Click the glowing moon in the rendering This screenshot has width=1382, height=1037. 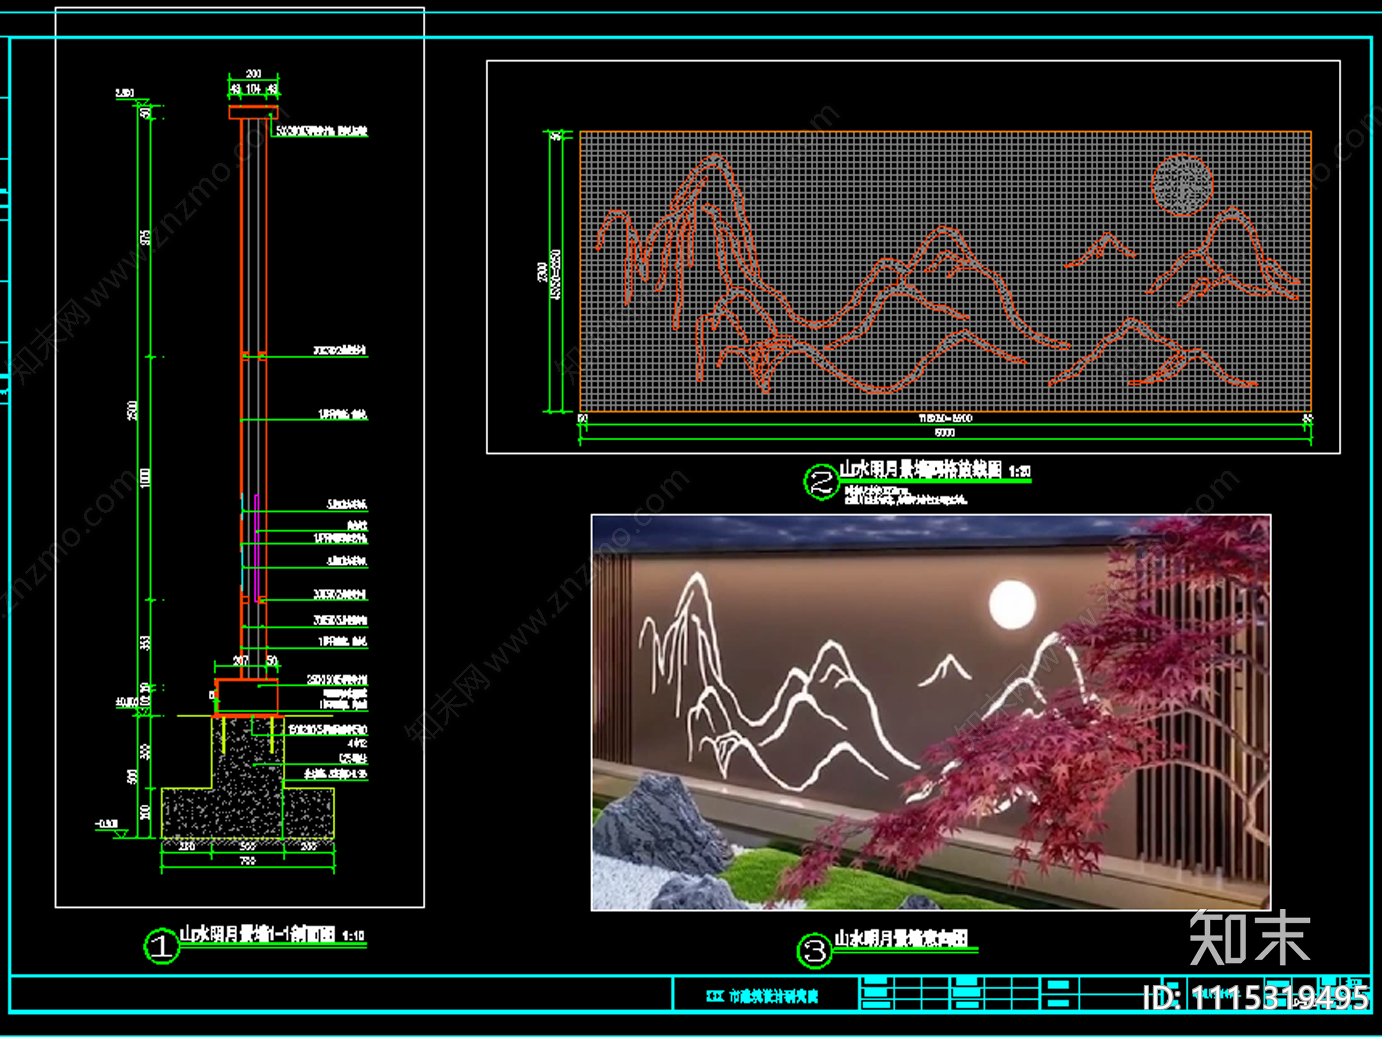pos(1012,605)
